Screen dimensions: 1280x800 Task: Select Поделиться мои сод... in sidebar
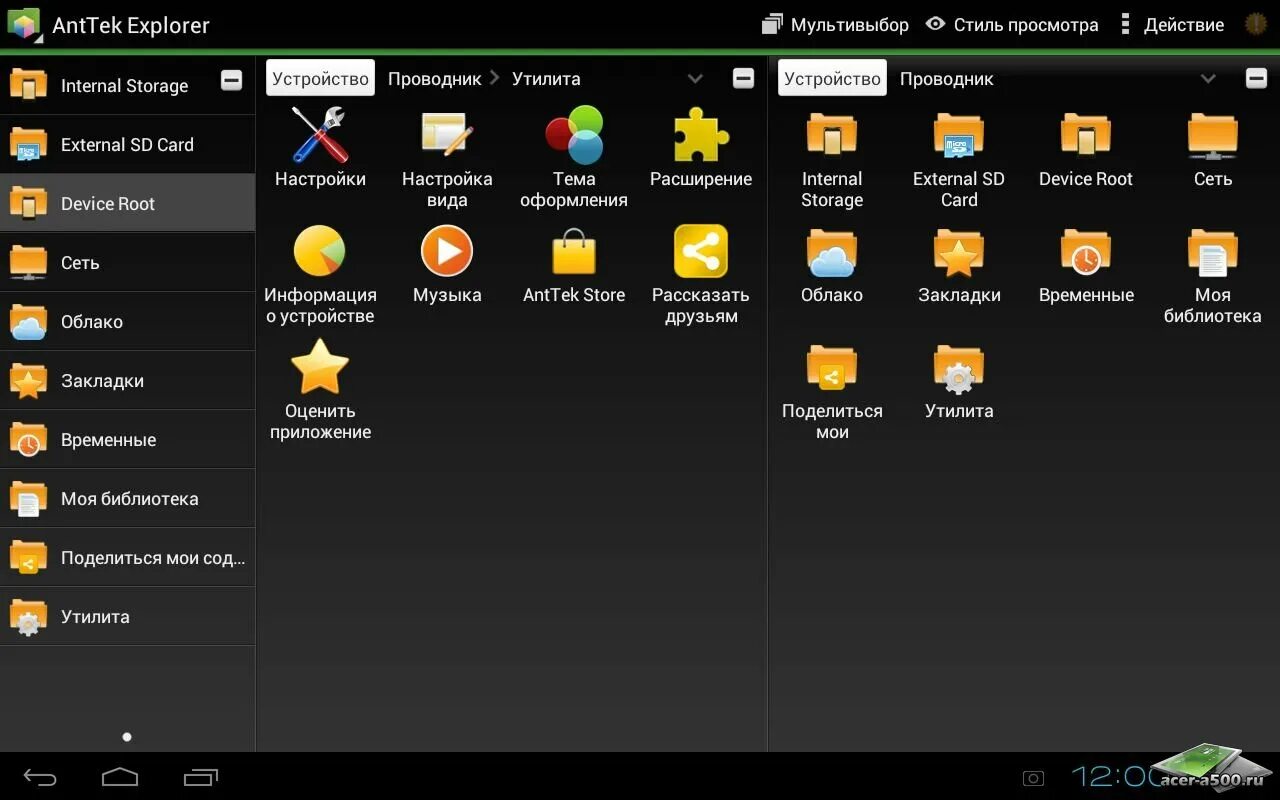pyautogui.click(x=127, y=557)
